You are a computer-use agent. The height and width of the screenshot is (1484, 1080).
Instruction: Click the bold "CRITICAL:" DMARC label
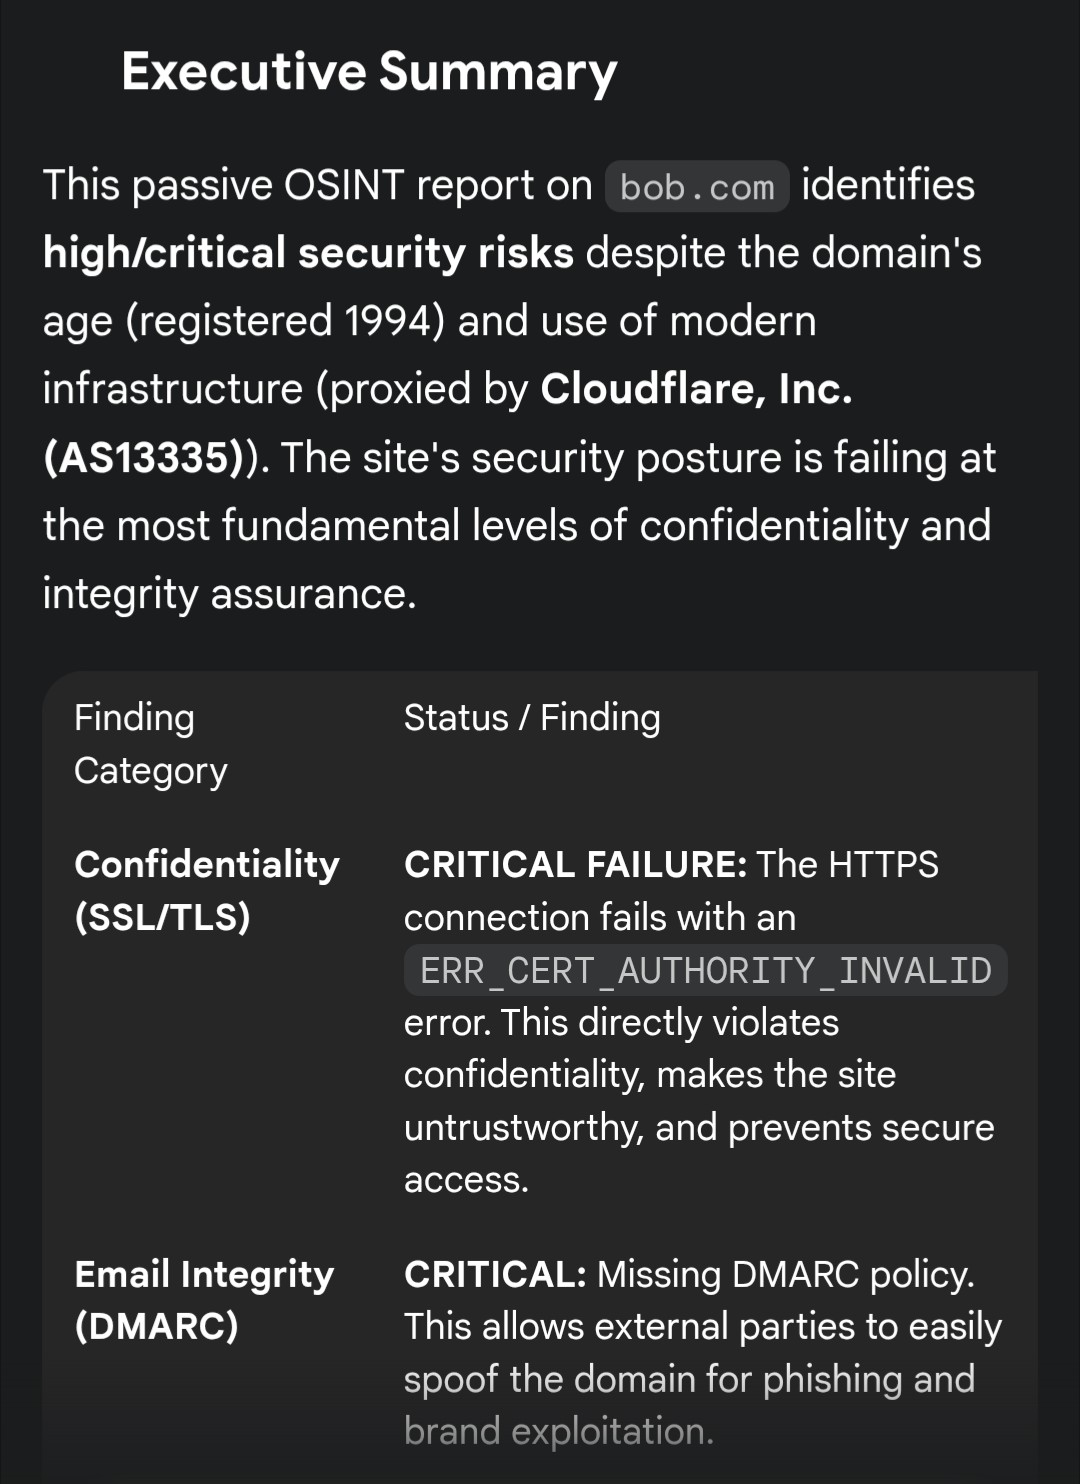pos(495,1275)
